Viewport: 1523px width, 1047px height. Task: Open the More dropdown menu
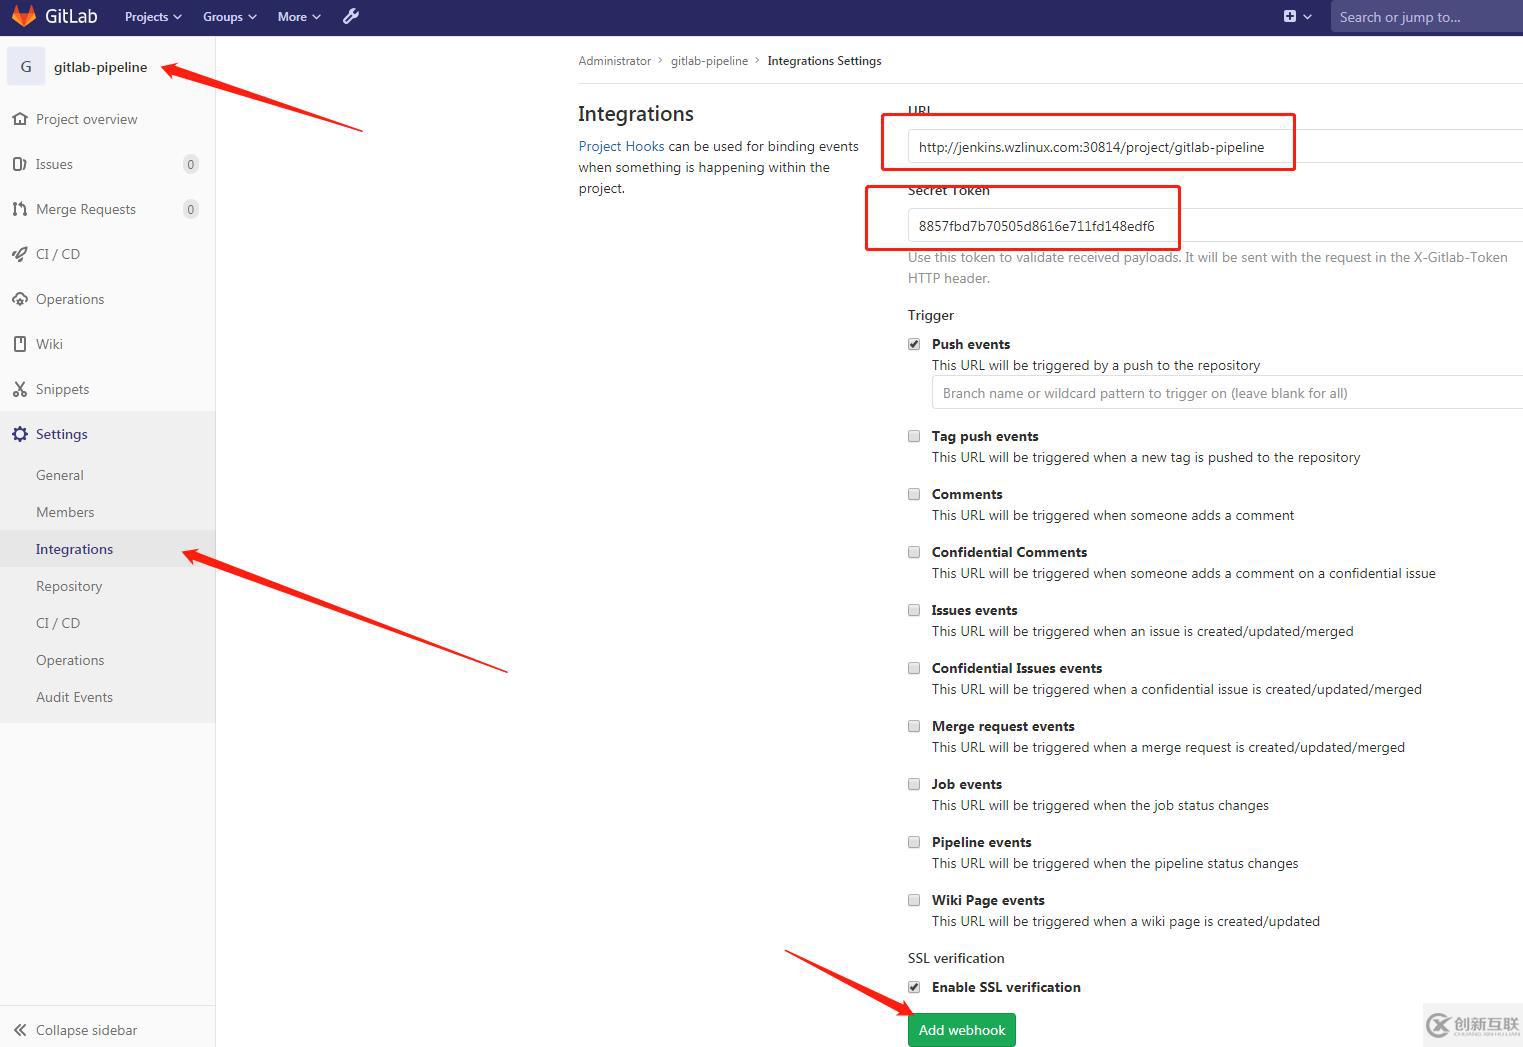click(x=299, y=17)
